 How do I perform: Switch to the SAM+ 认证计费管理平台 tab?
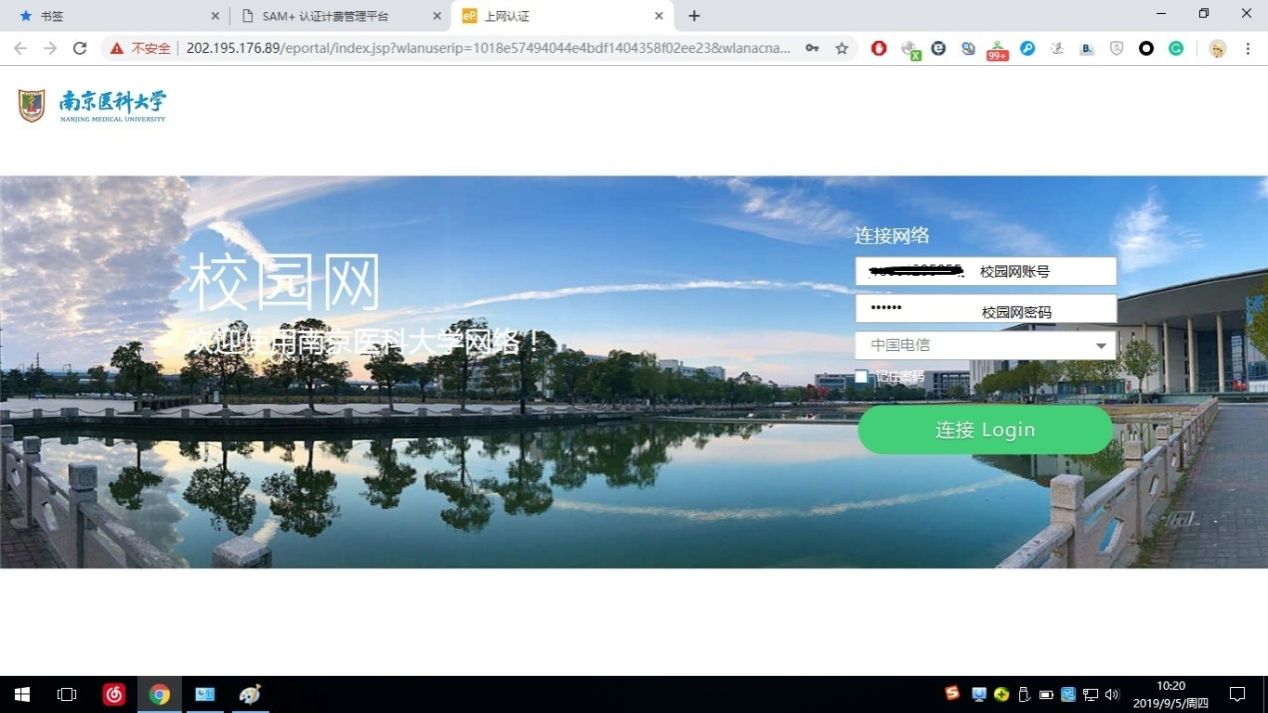coord(338,16)
